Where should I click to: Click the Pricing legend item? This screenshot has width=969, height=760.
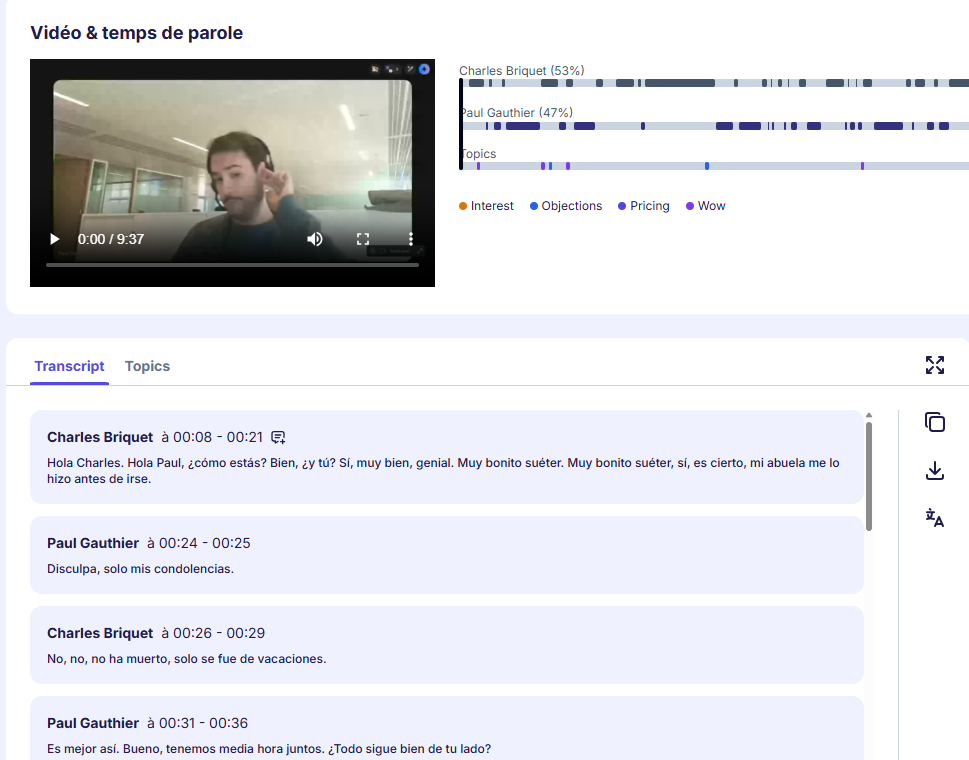point(644,206)
